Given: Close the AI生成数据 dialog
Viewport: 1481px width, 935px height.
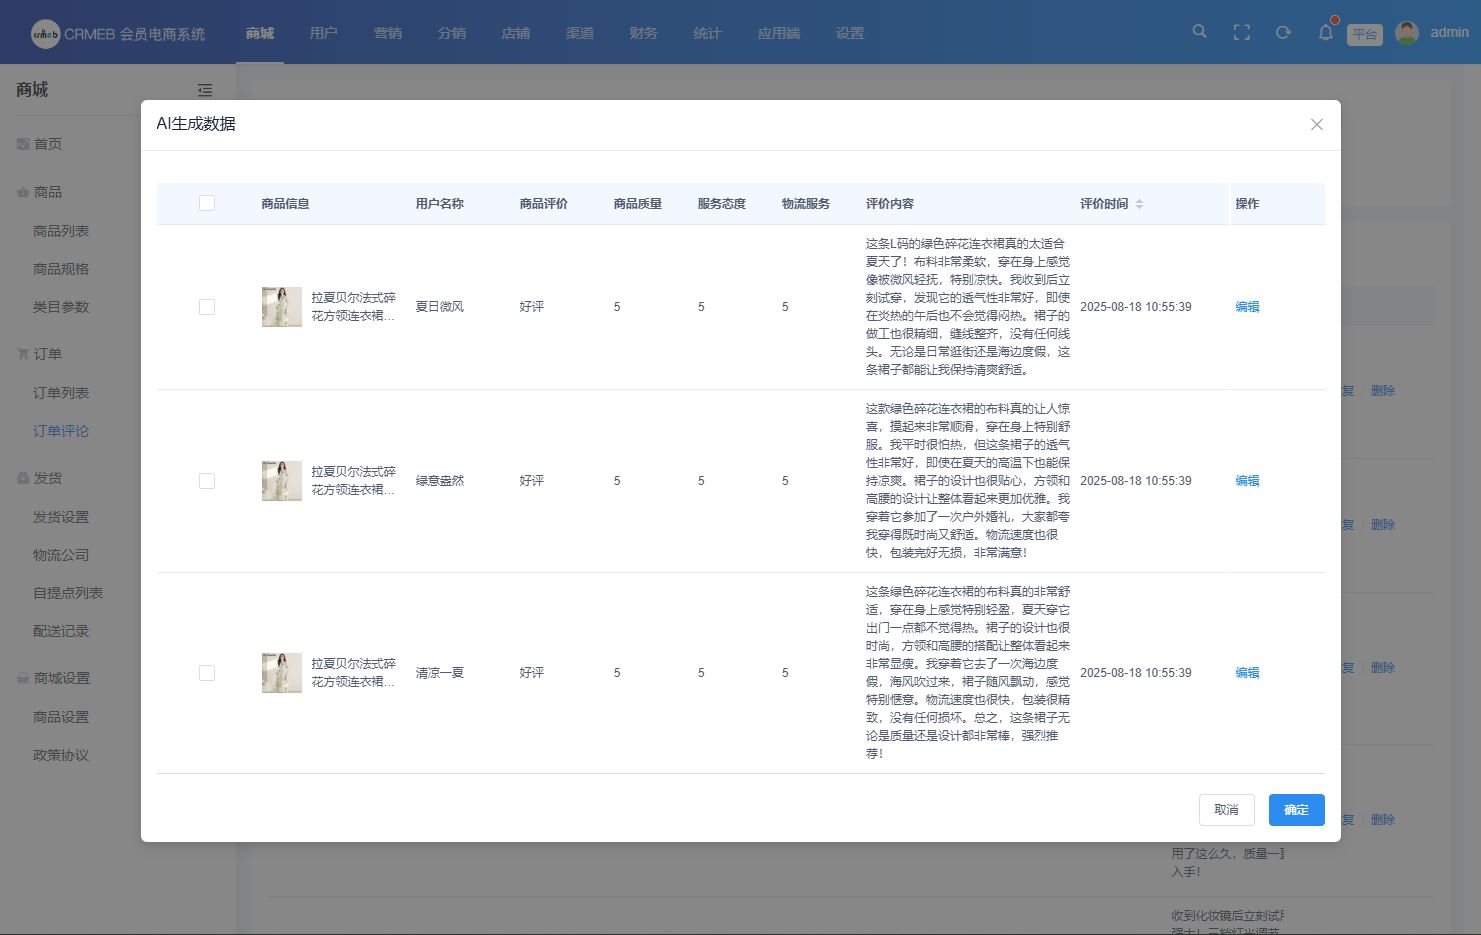Looking at the screenshot, I should pos(1316,124).
